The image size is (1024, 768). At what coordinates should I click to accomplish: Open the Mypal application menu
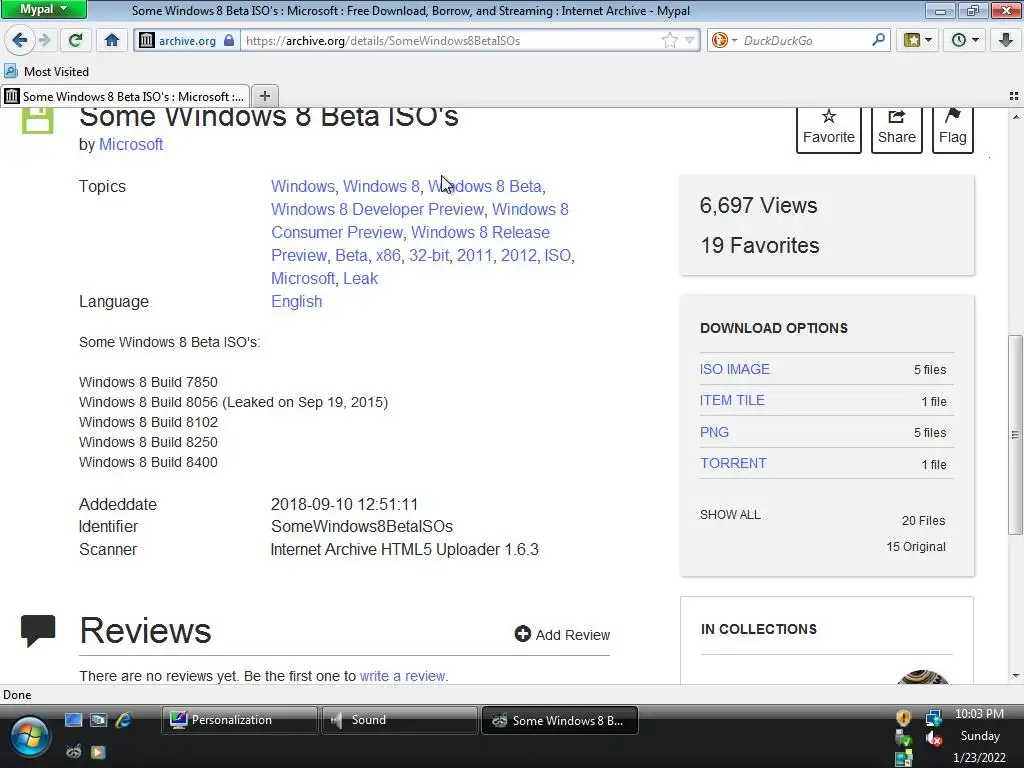point(43,9)
